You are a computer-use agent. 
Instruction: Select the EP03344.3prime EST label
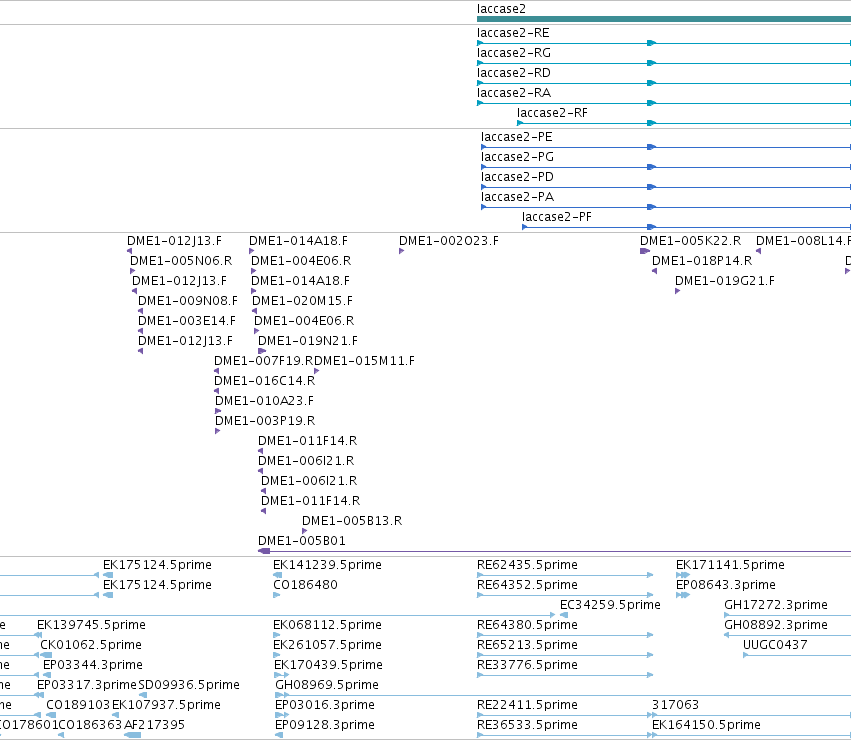(x=93, y=666)
